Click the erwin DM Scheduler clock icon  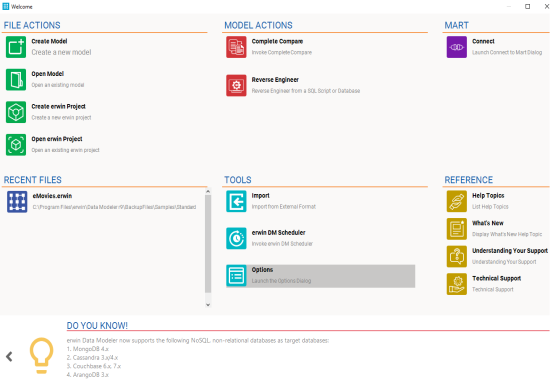click(x=236, y=238)
